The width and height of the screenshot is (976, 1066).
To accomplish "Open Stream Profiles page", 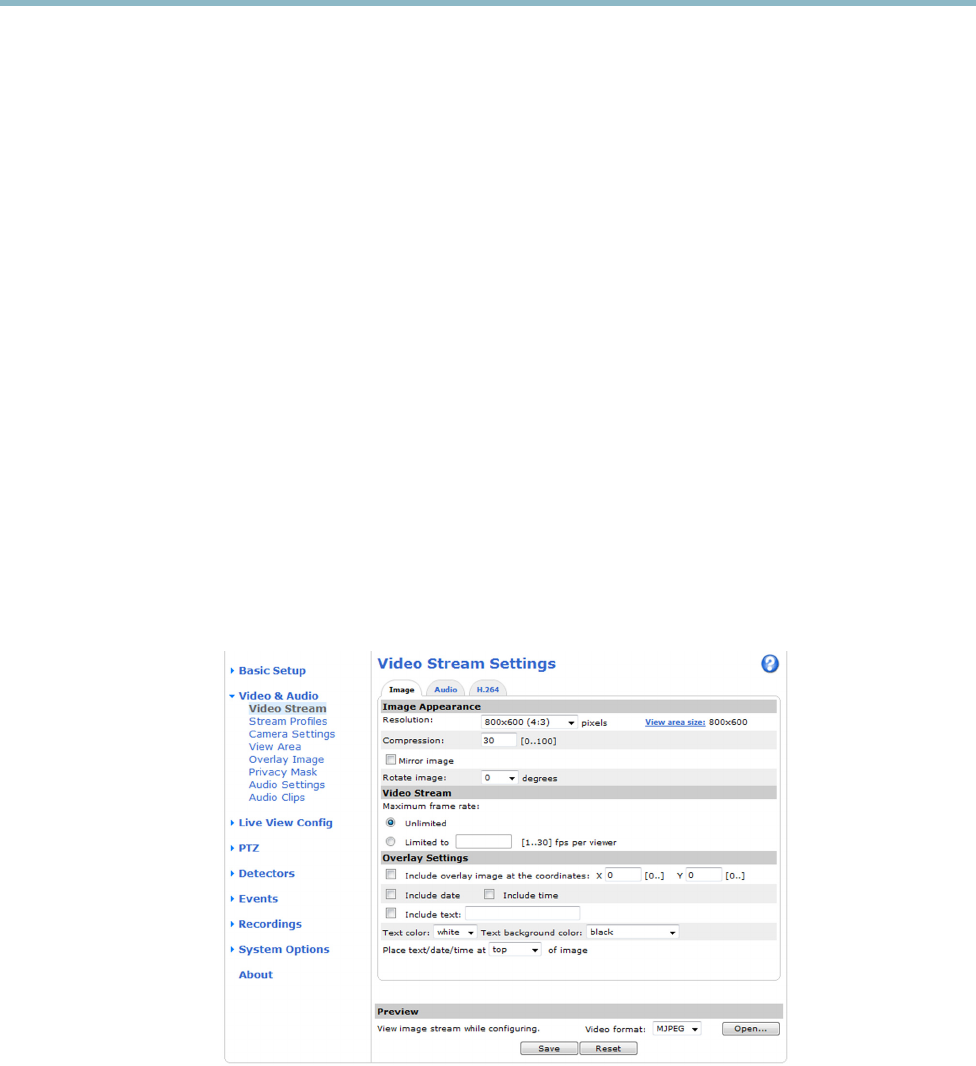I will pyautogui.click(x=287, y=721).
